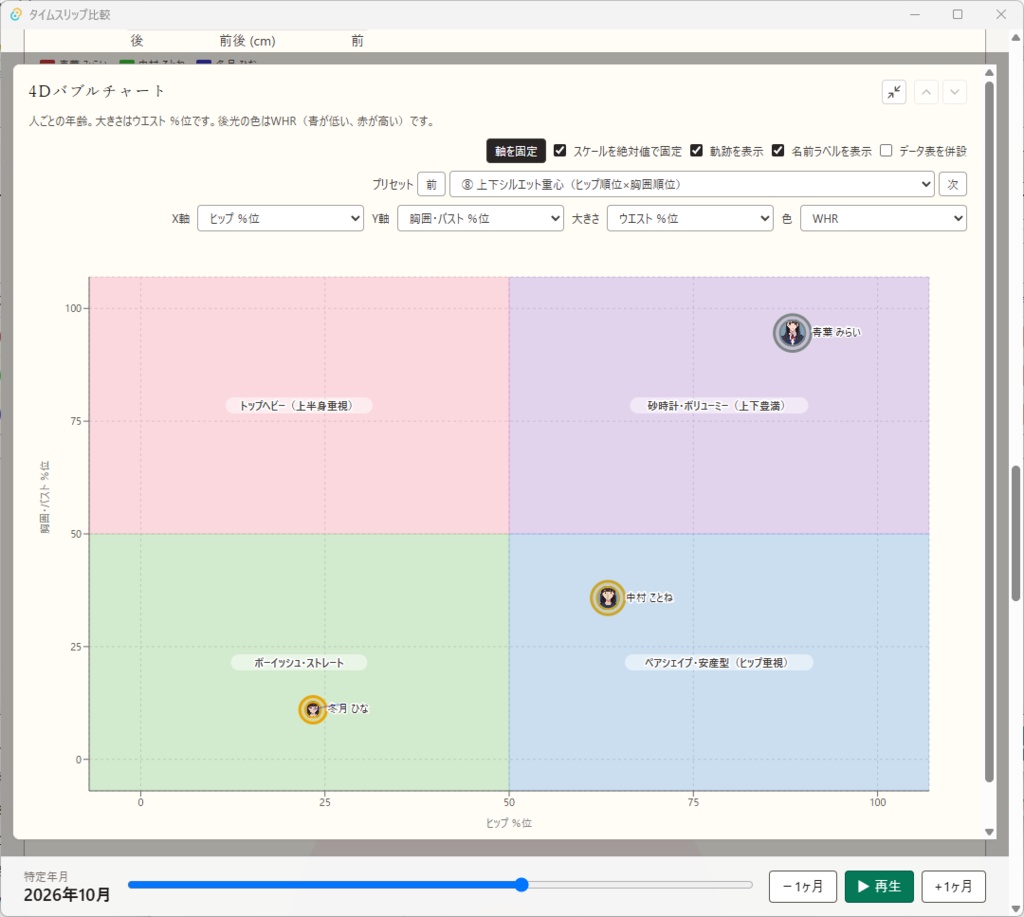Click the トップヘビー（上半身重視） quadrant label

(298, 406)
